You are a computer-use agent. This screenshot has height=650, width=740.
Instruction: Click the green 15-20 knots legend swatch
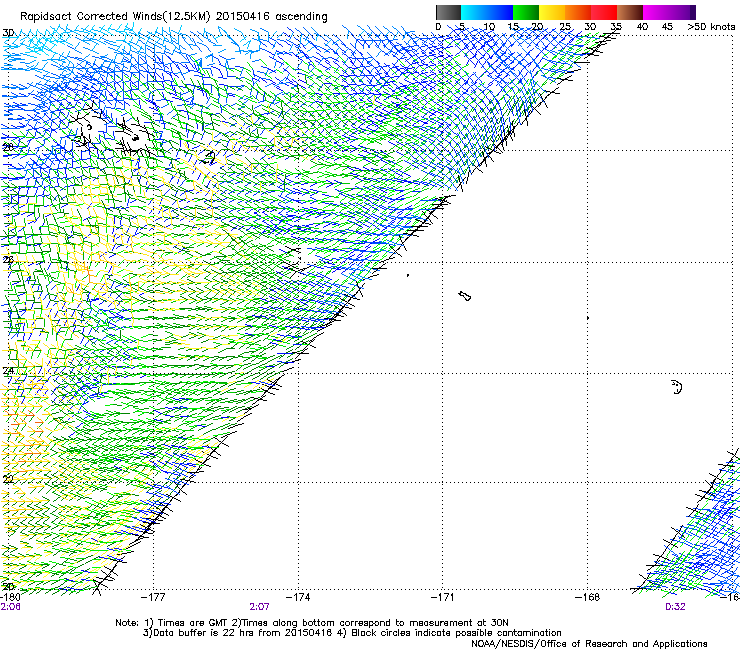(x=526, y=12)
